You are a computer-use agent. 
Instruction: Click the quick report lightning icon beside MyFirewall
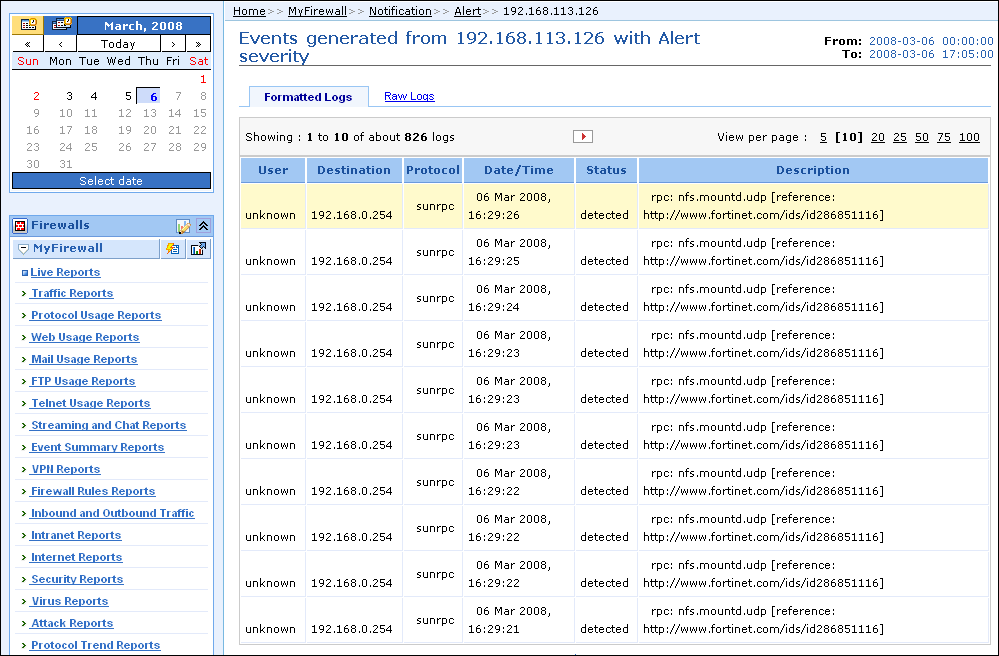pyautogui.click(x=173, y=248)
